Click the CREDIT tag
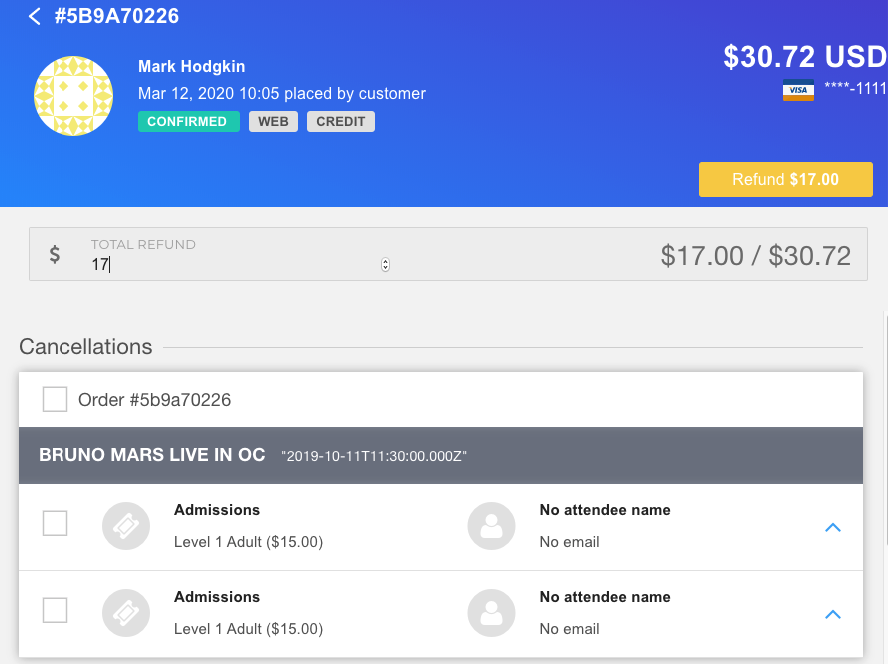Screen dimensions: 888x664 (x=341, y=121)
